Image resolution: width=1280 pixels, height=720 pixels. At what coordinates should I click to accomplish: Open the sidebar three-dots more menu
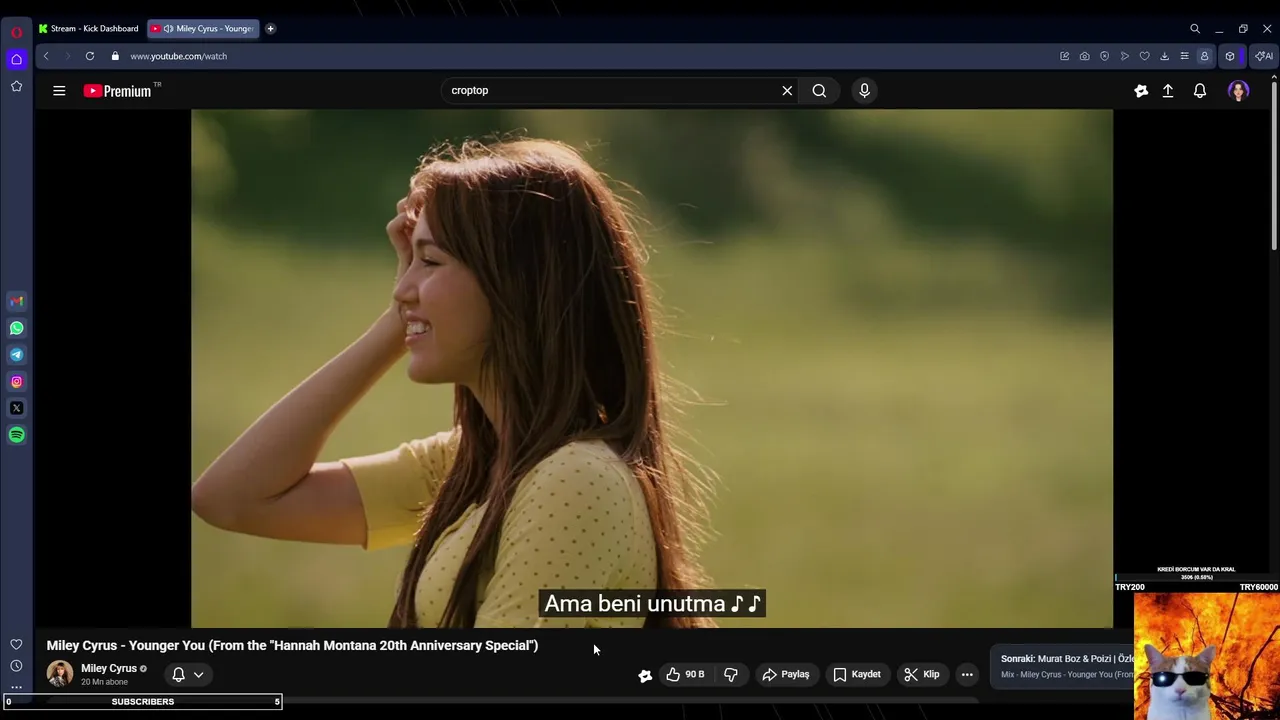coord(16,687)
